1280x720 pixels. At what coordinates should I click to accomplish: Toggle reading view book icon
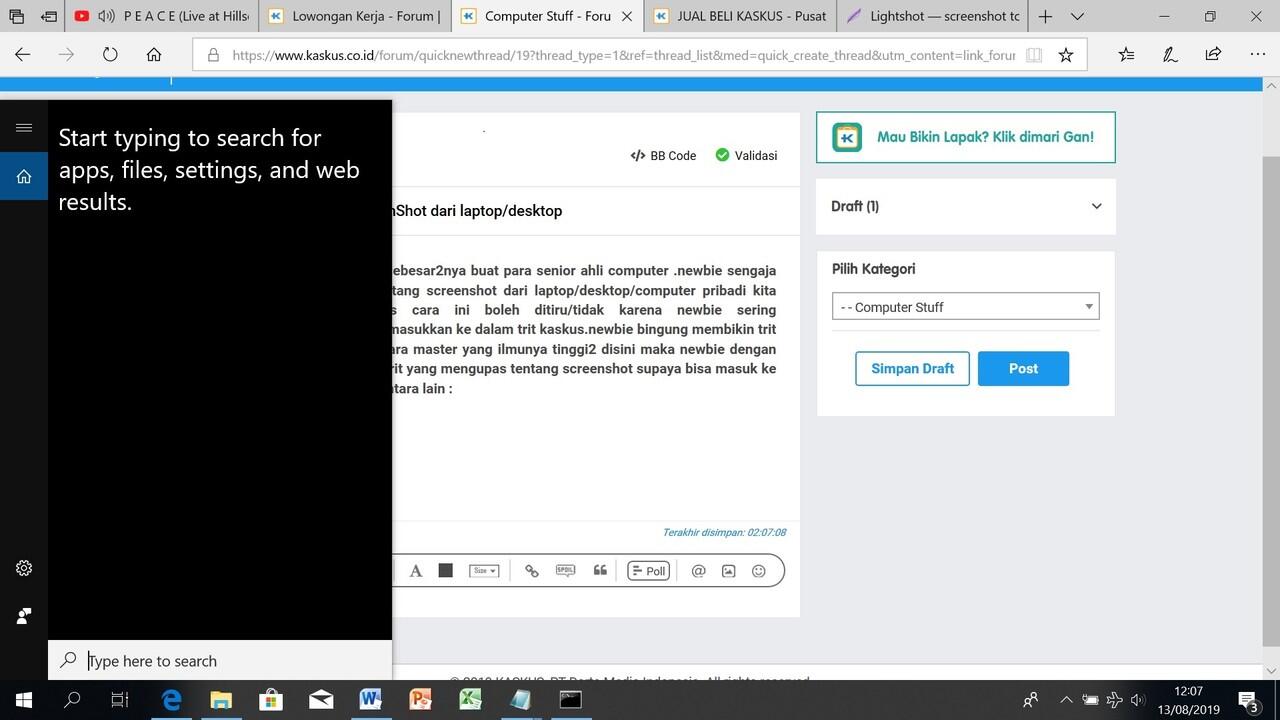[x=1034, y=55]
